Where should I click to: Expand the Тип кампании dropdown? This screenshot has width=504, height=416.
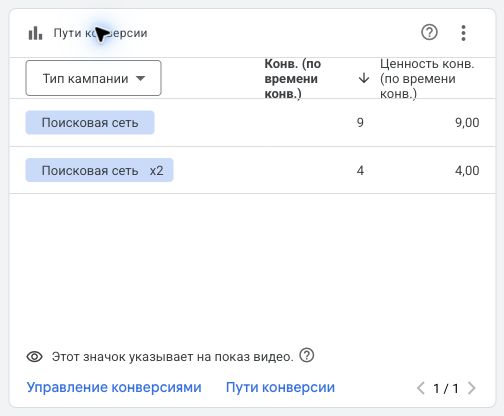coord(93,78)
